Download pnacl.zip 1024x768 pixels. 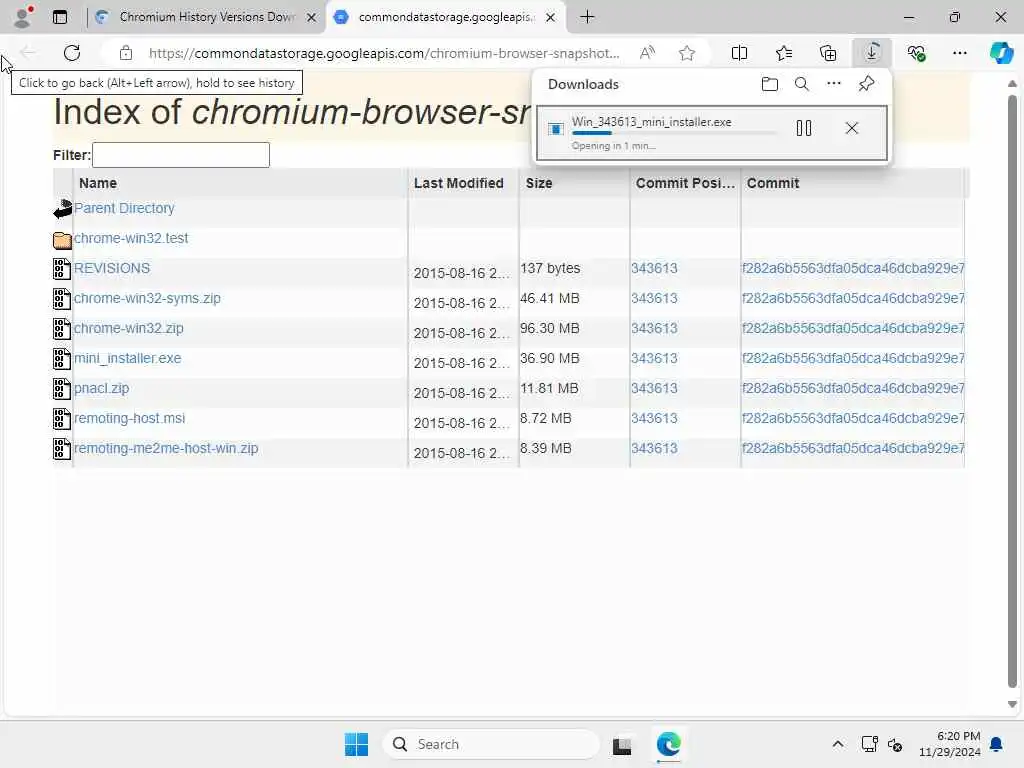tap(101, 389)
